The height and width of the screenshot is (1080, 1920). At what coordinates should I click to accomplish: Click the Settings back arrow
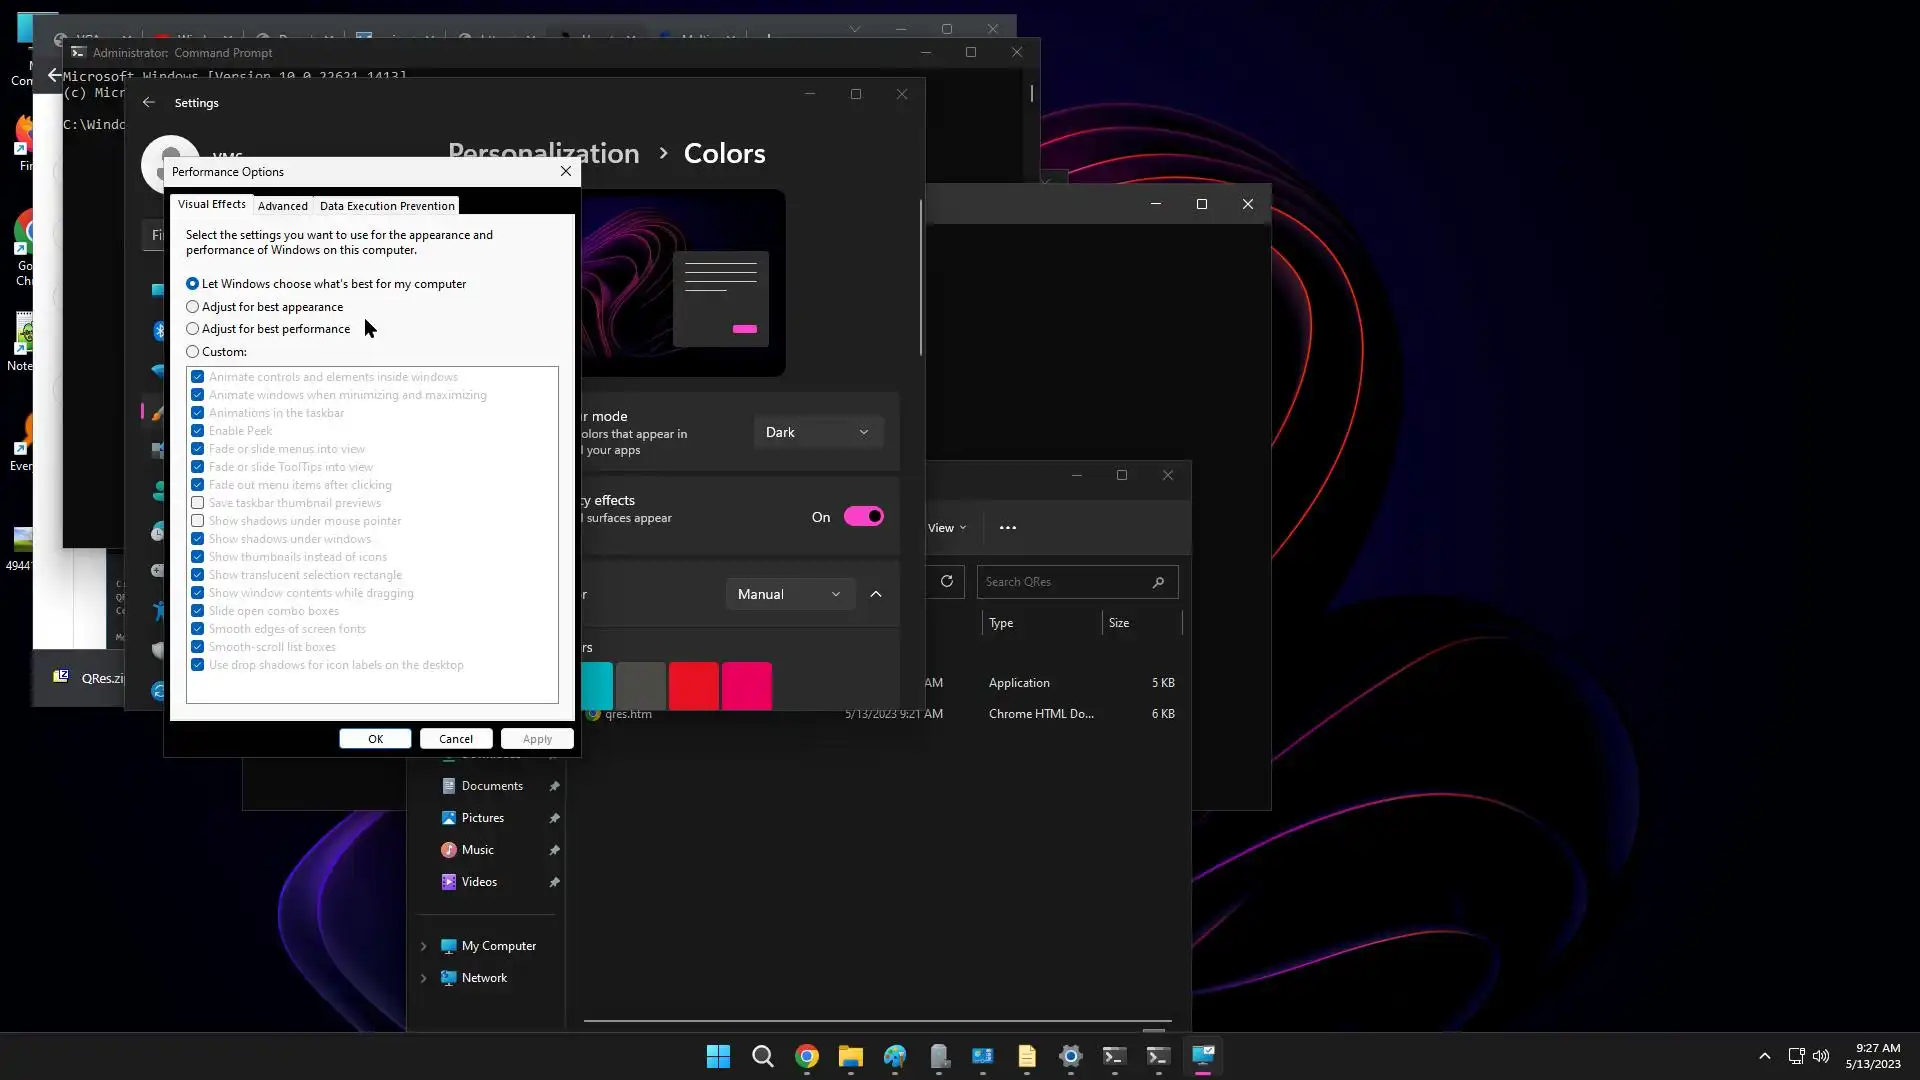[x=149, y=103]
